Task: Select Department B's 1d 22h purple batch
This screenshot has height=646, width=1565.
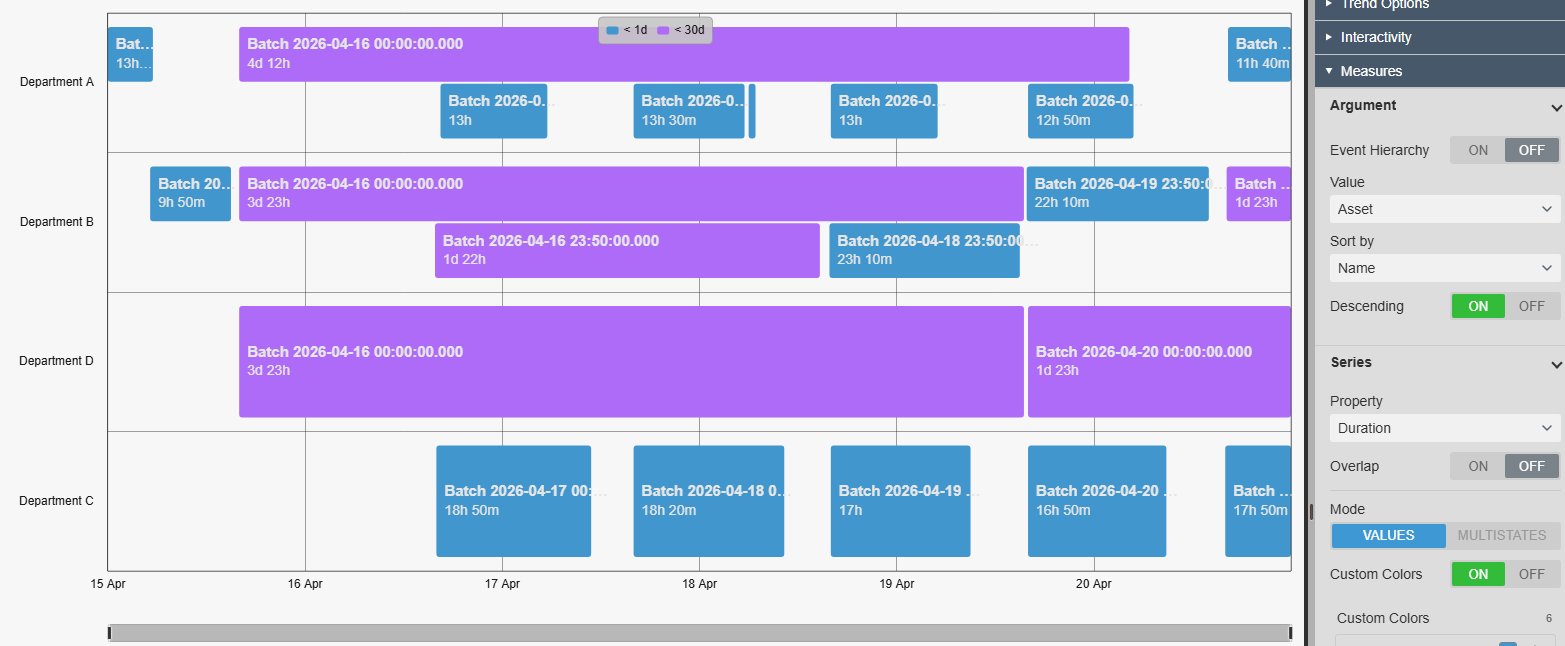Action: (627, 250)
